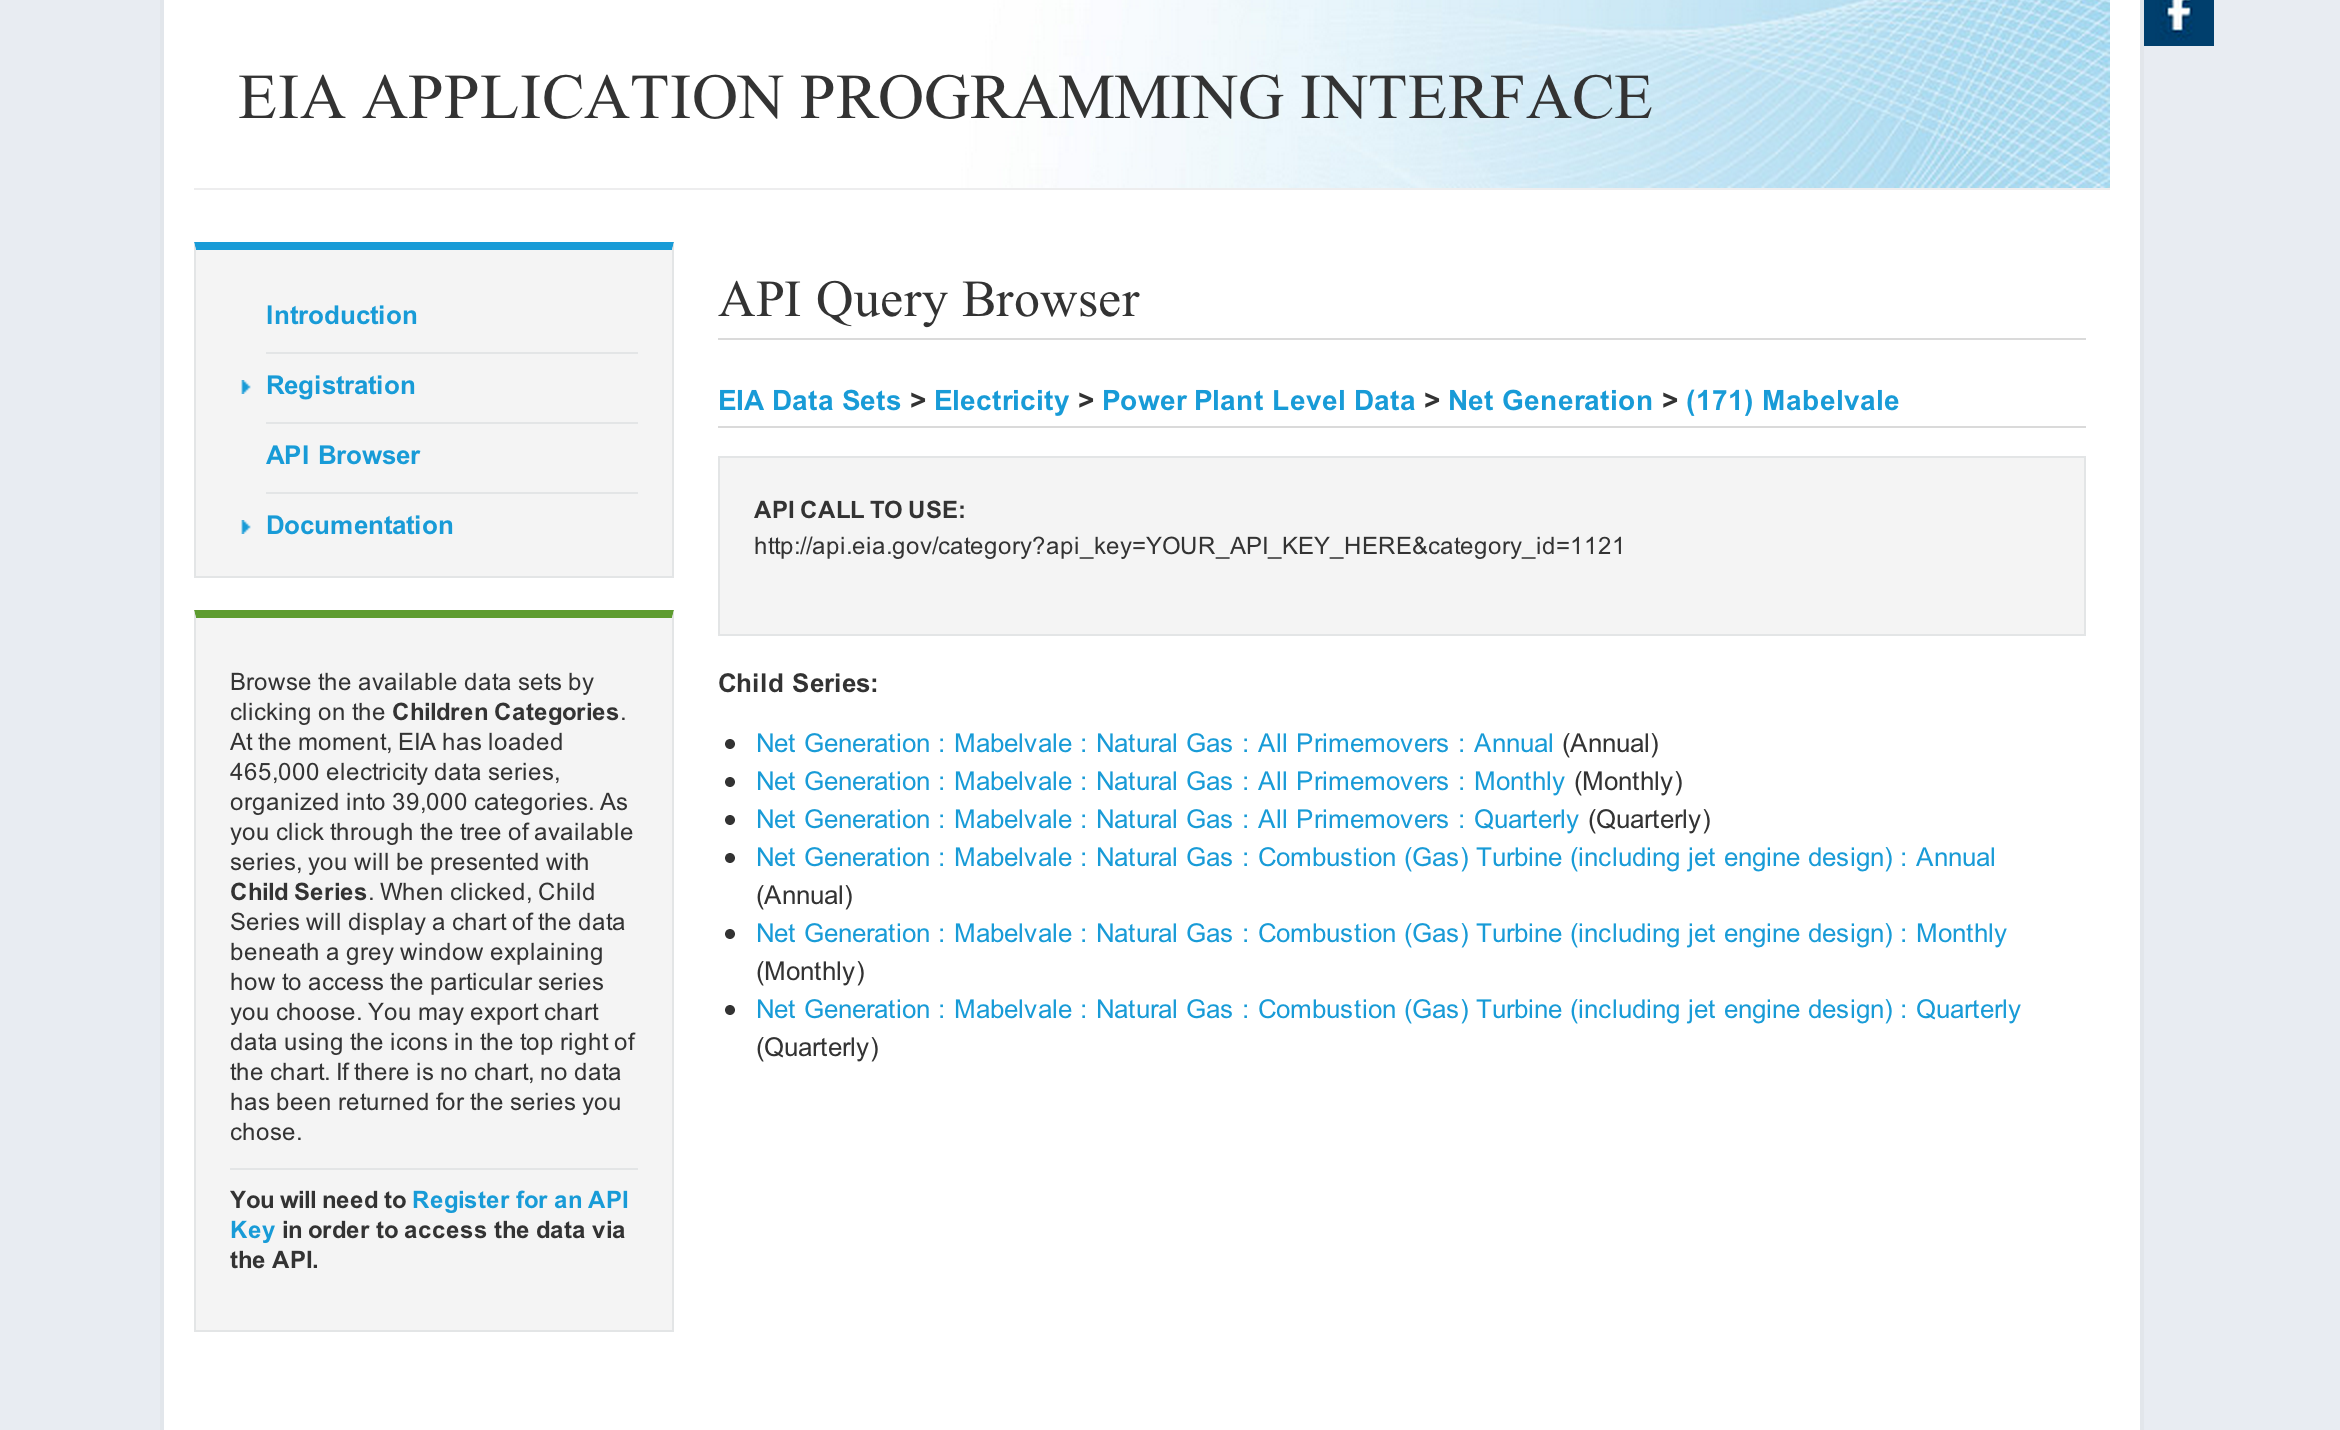2340x1430 pixels.
Task: Click the Facebook icon at top right
Action: point(2178,20)
